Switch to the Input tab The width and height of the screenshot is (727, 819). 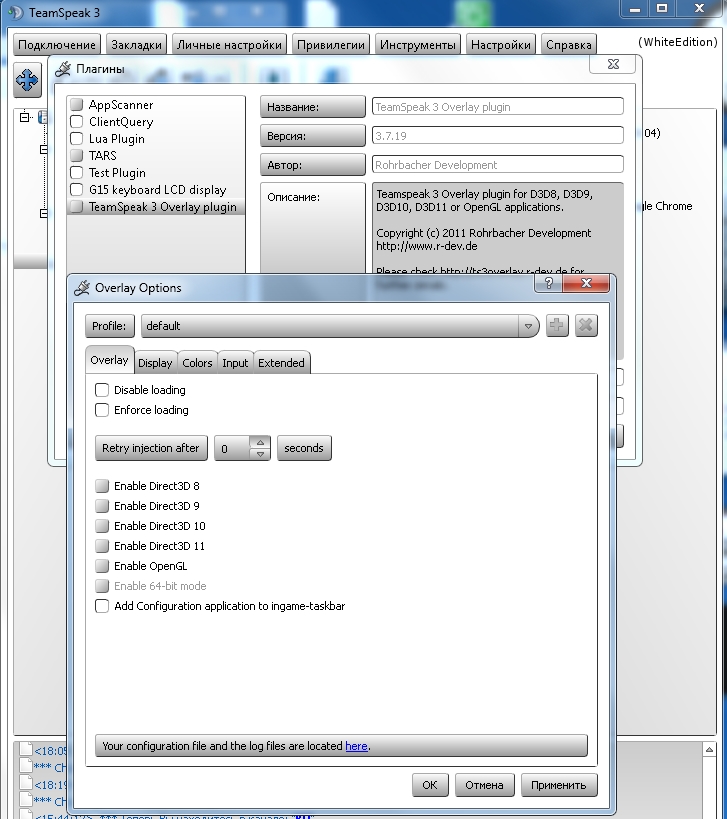click(x=235, y=362)
